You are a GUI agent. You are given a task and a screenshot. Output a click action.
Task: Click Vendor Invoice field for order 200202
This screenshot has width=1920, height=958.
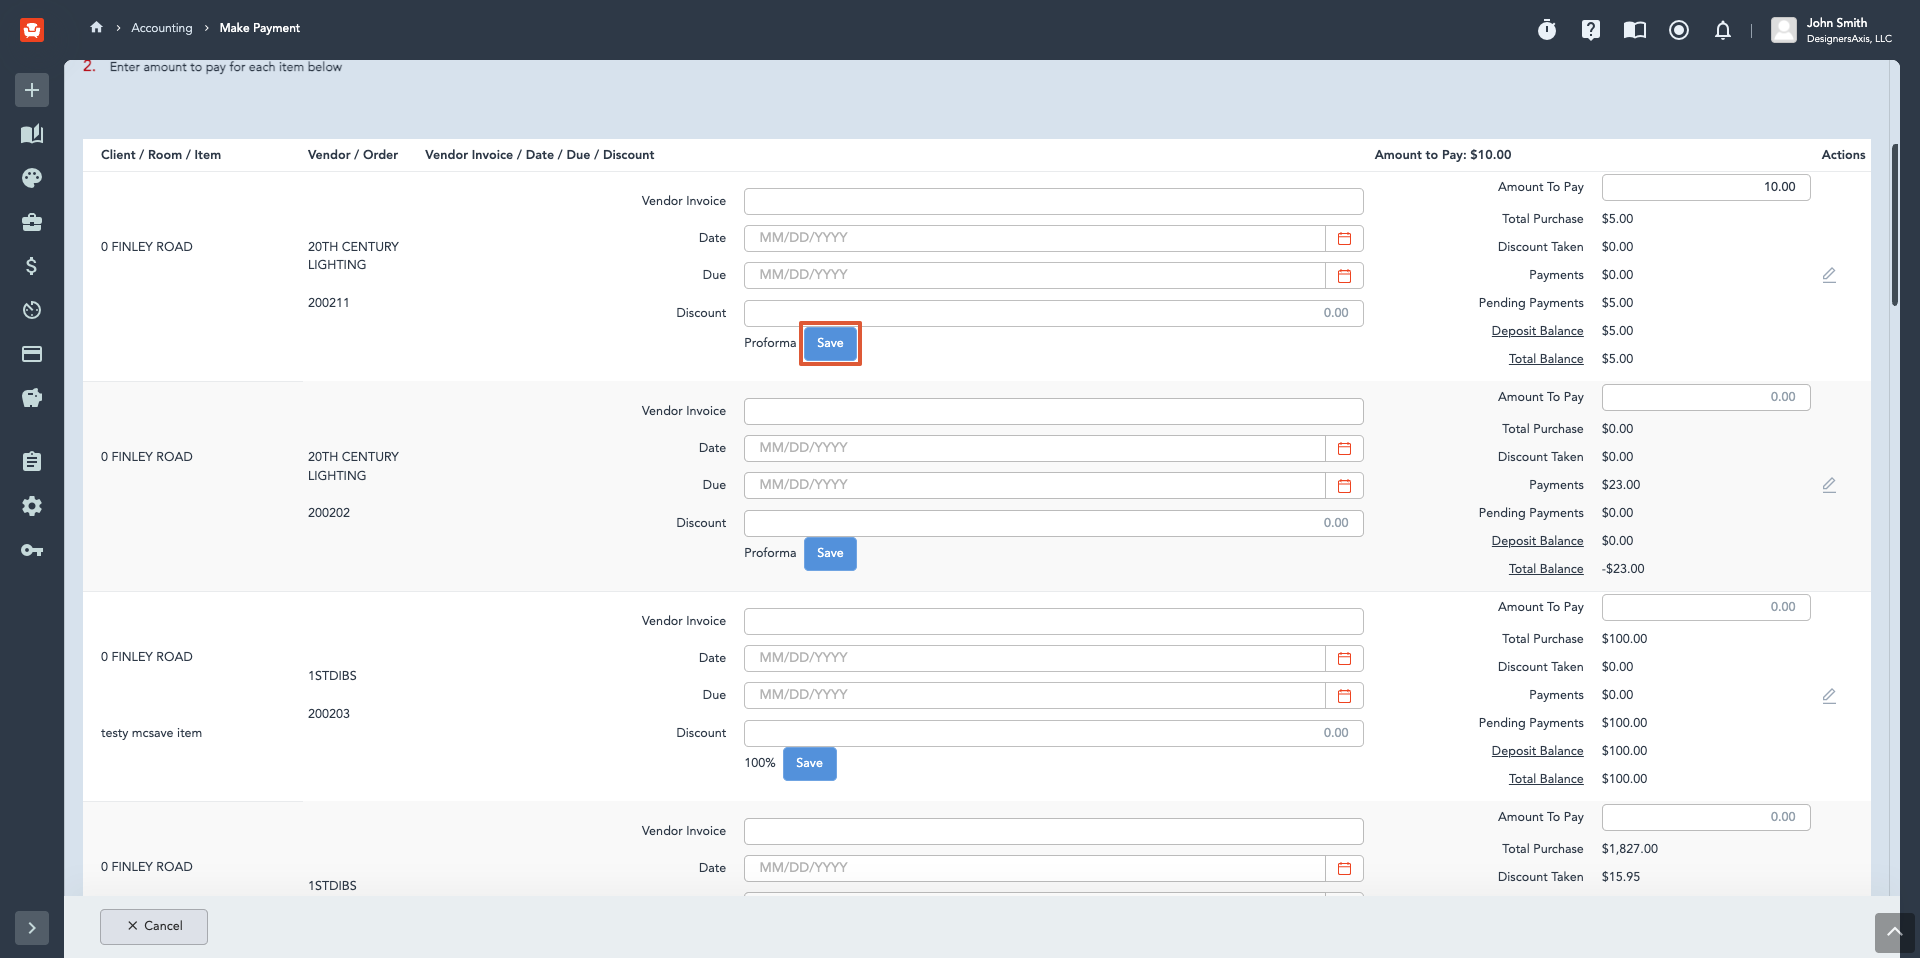pyautogui.click(x=1053, y=411)
